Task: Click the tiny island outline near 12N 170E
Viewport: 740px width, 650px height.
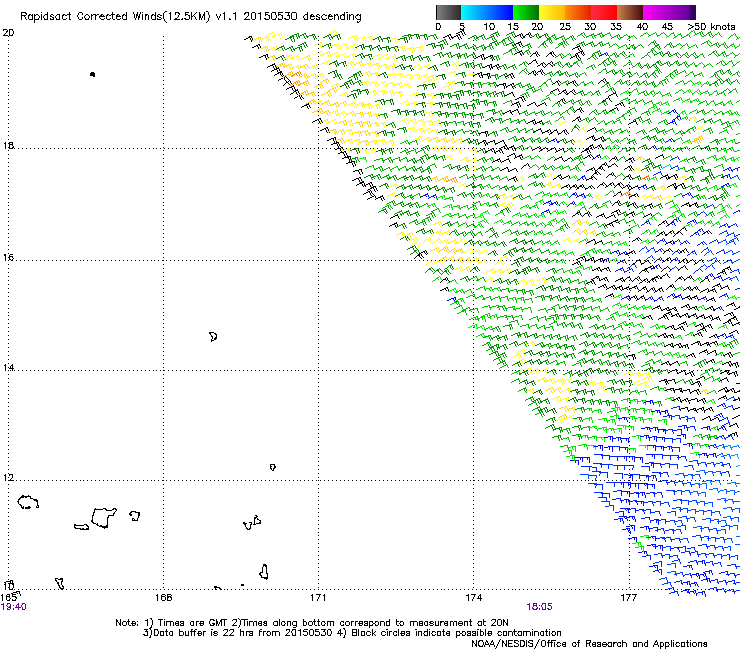Action: pos(273,467)
